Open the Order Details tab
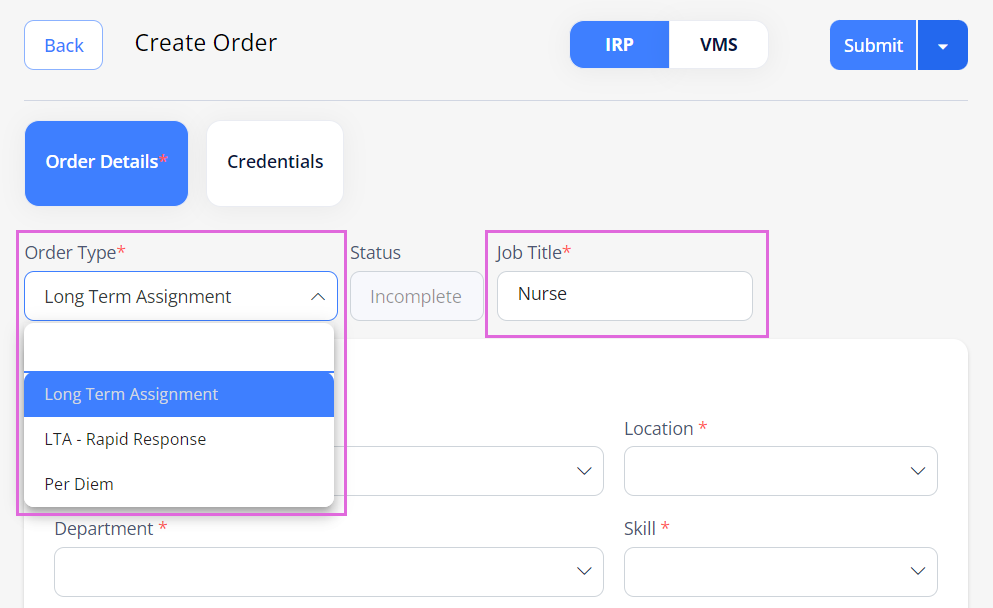The height and width of the screenshot is (608, 993). 106,163
